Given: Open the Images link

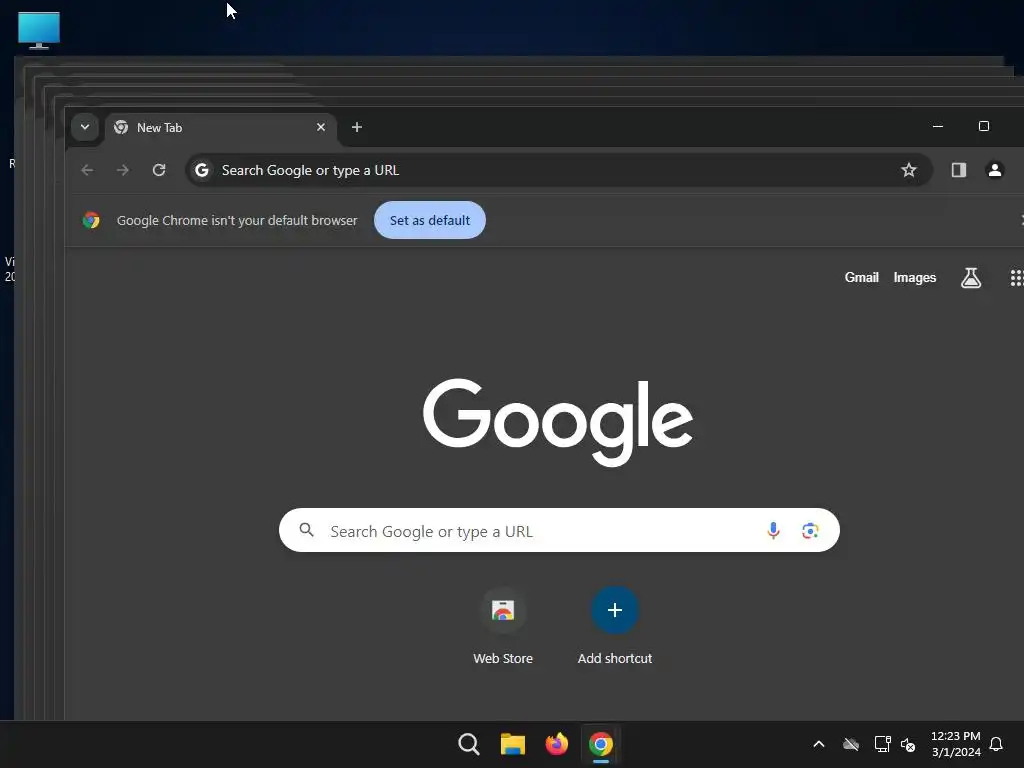Looking at the screenshot, I should point(914,278).
